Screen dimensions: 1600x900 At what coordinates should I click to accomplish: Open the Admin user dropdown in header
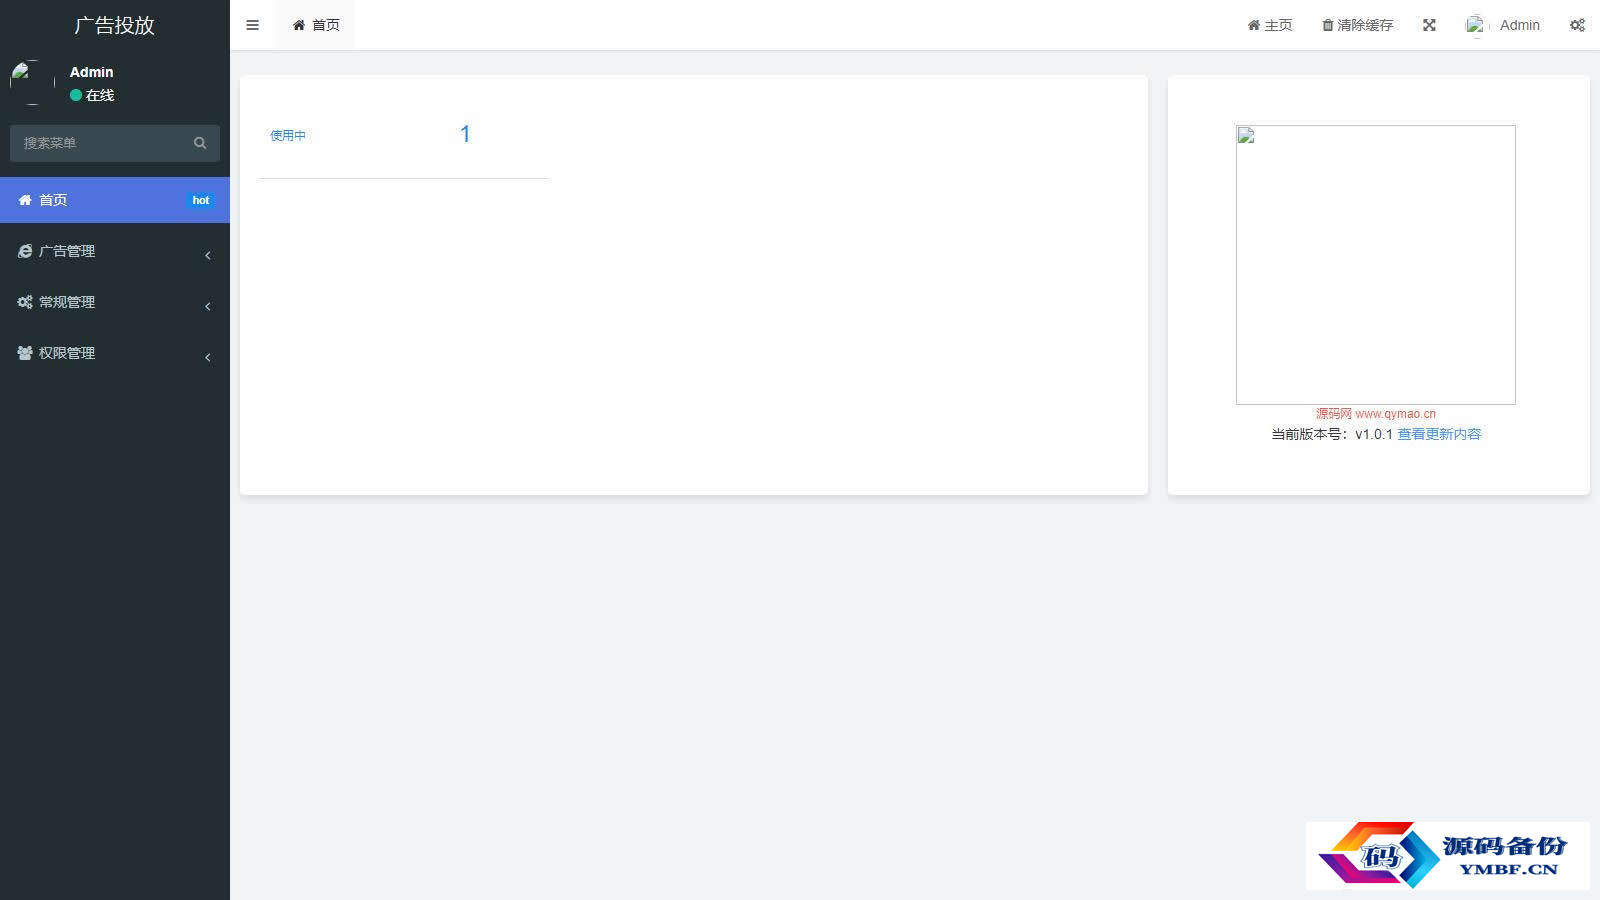click(x=1503, y=25)
